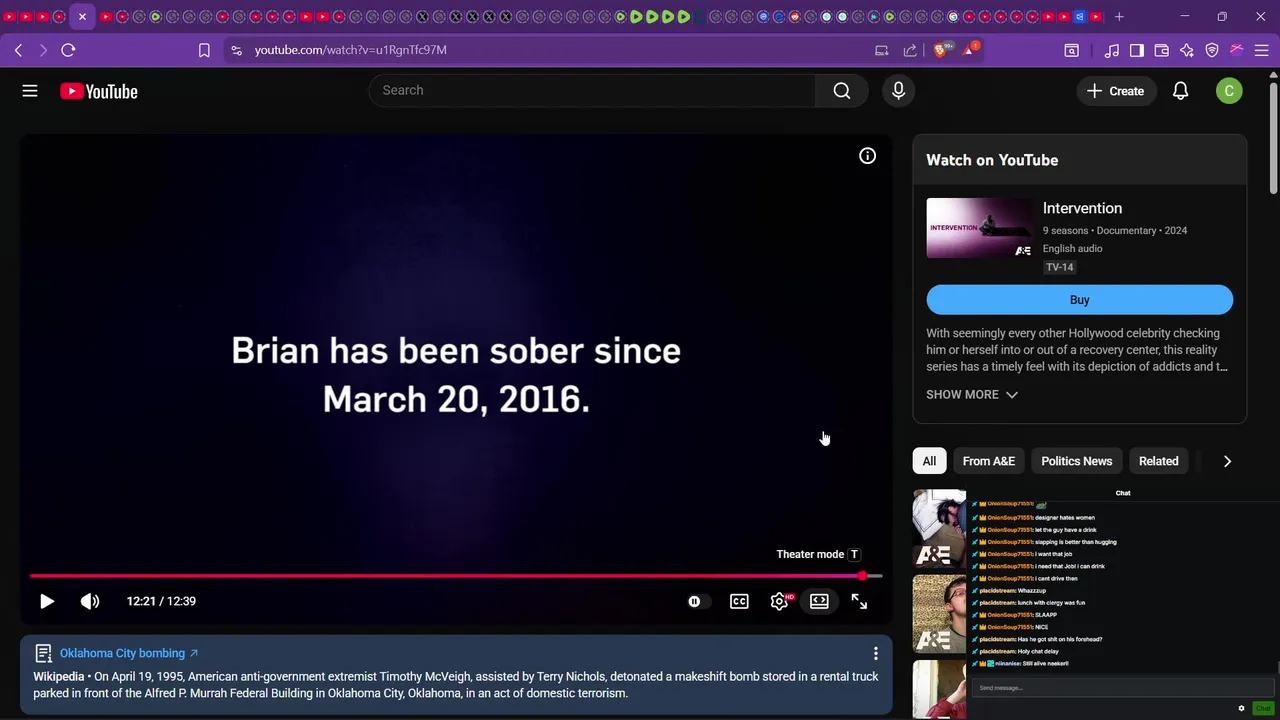The image size is (1280, 720).
Task: Reload the page
Action: [x=68, y=50]
